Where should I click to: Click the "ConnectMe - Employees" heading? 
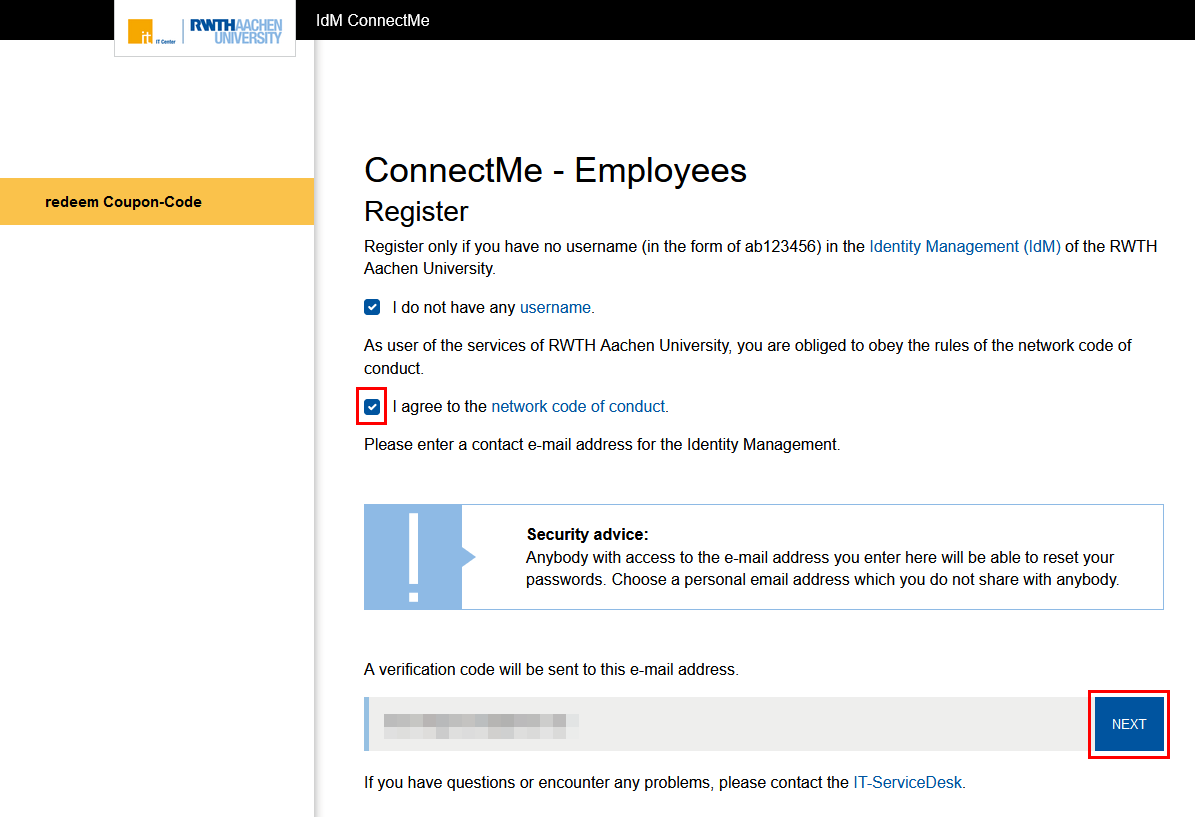click(x=555, y=170)
